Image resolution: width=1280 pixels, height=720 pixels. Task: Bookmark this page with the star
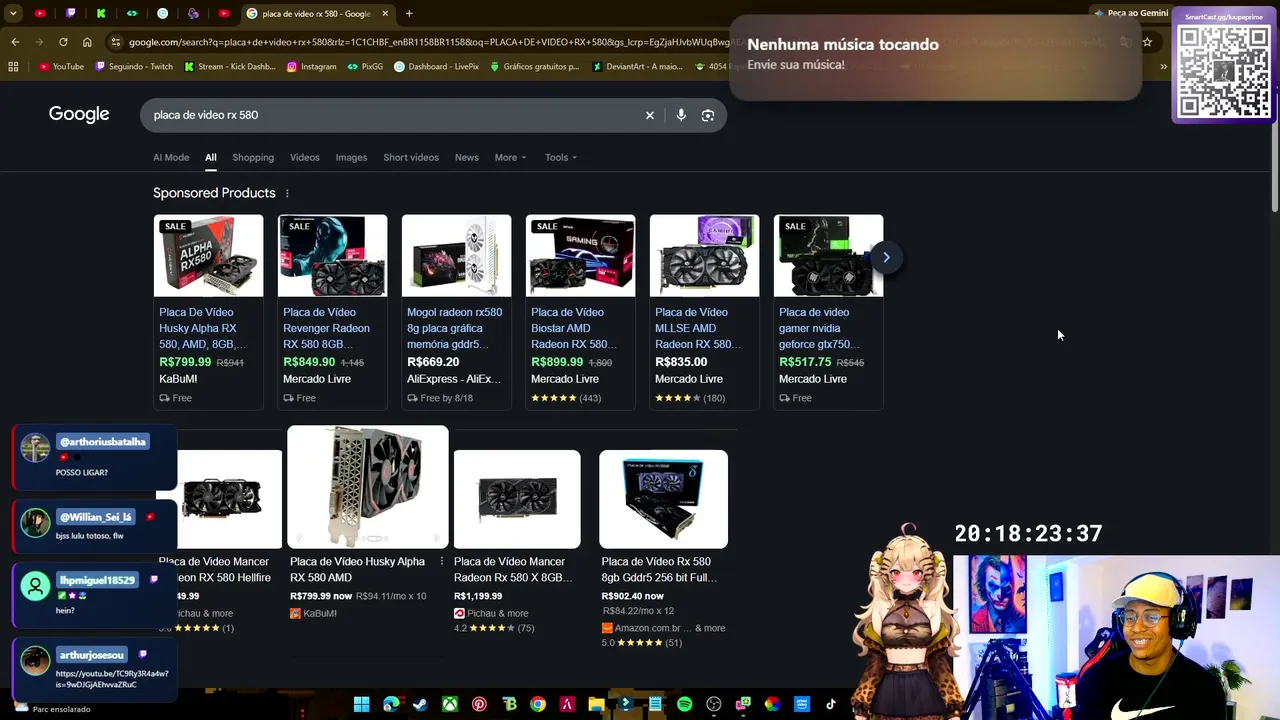1147,42
